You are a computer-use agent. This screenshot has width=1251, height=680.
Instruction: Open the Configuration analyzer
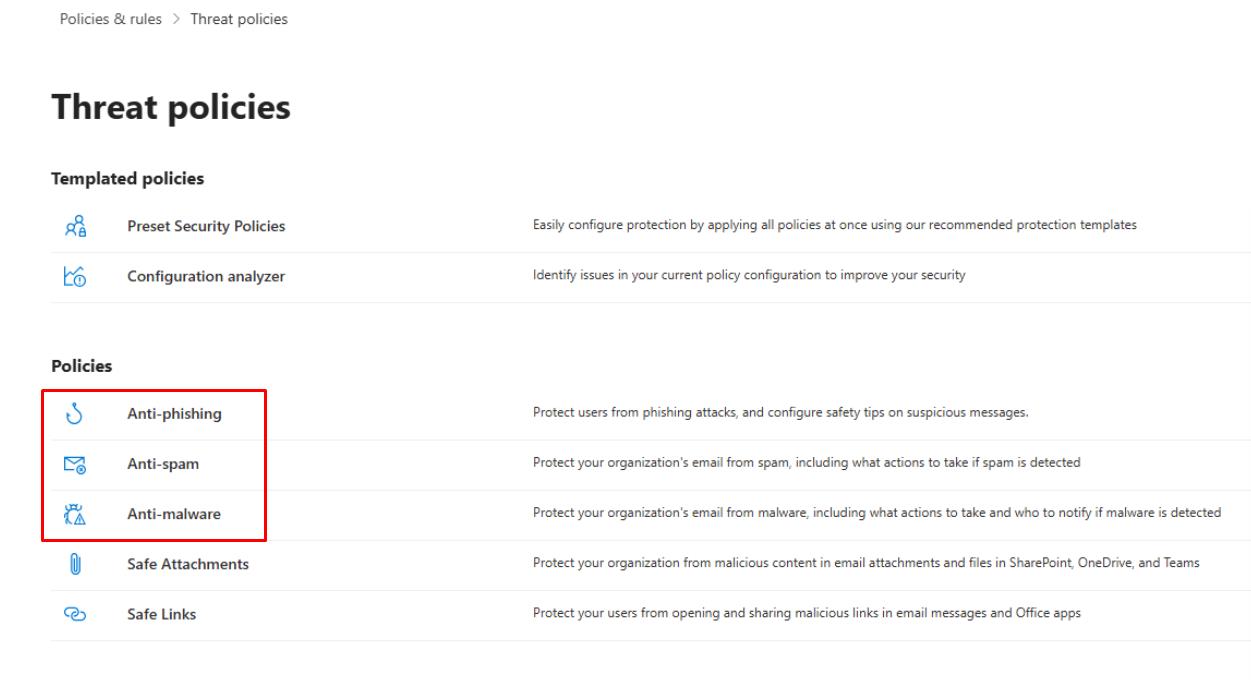click(x=206, y=277)
